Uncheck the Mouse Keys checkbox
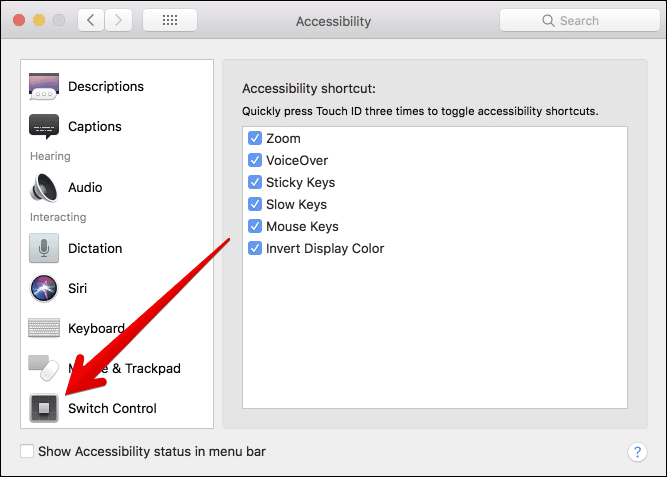Image resolution: width=667 pixels, height=477 pixels. 255,227
